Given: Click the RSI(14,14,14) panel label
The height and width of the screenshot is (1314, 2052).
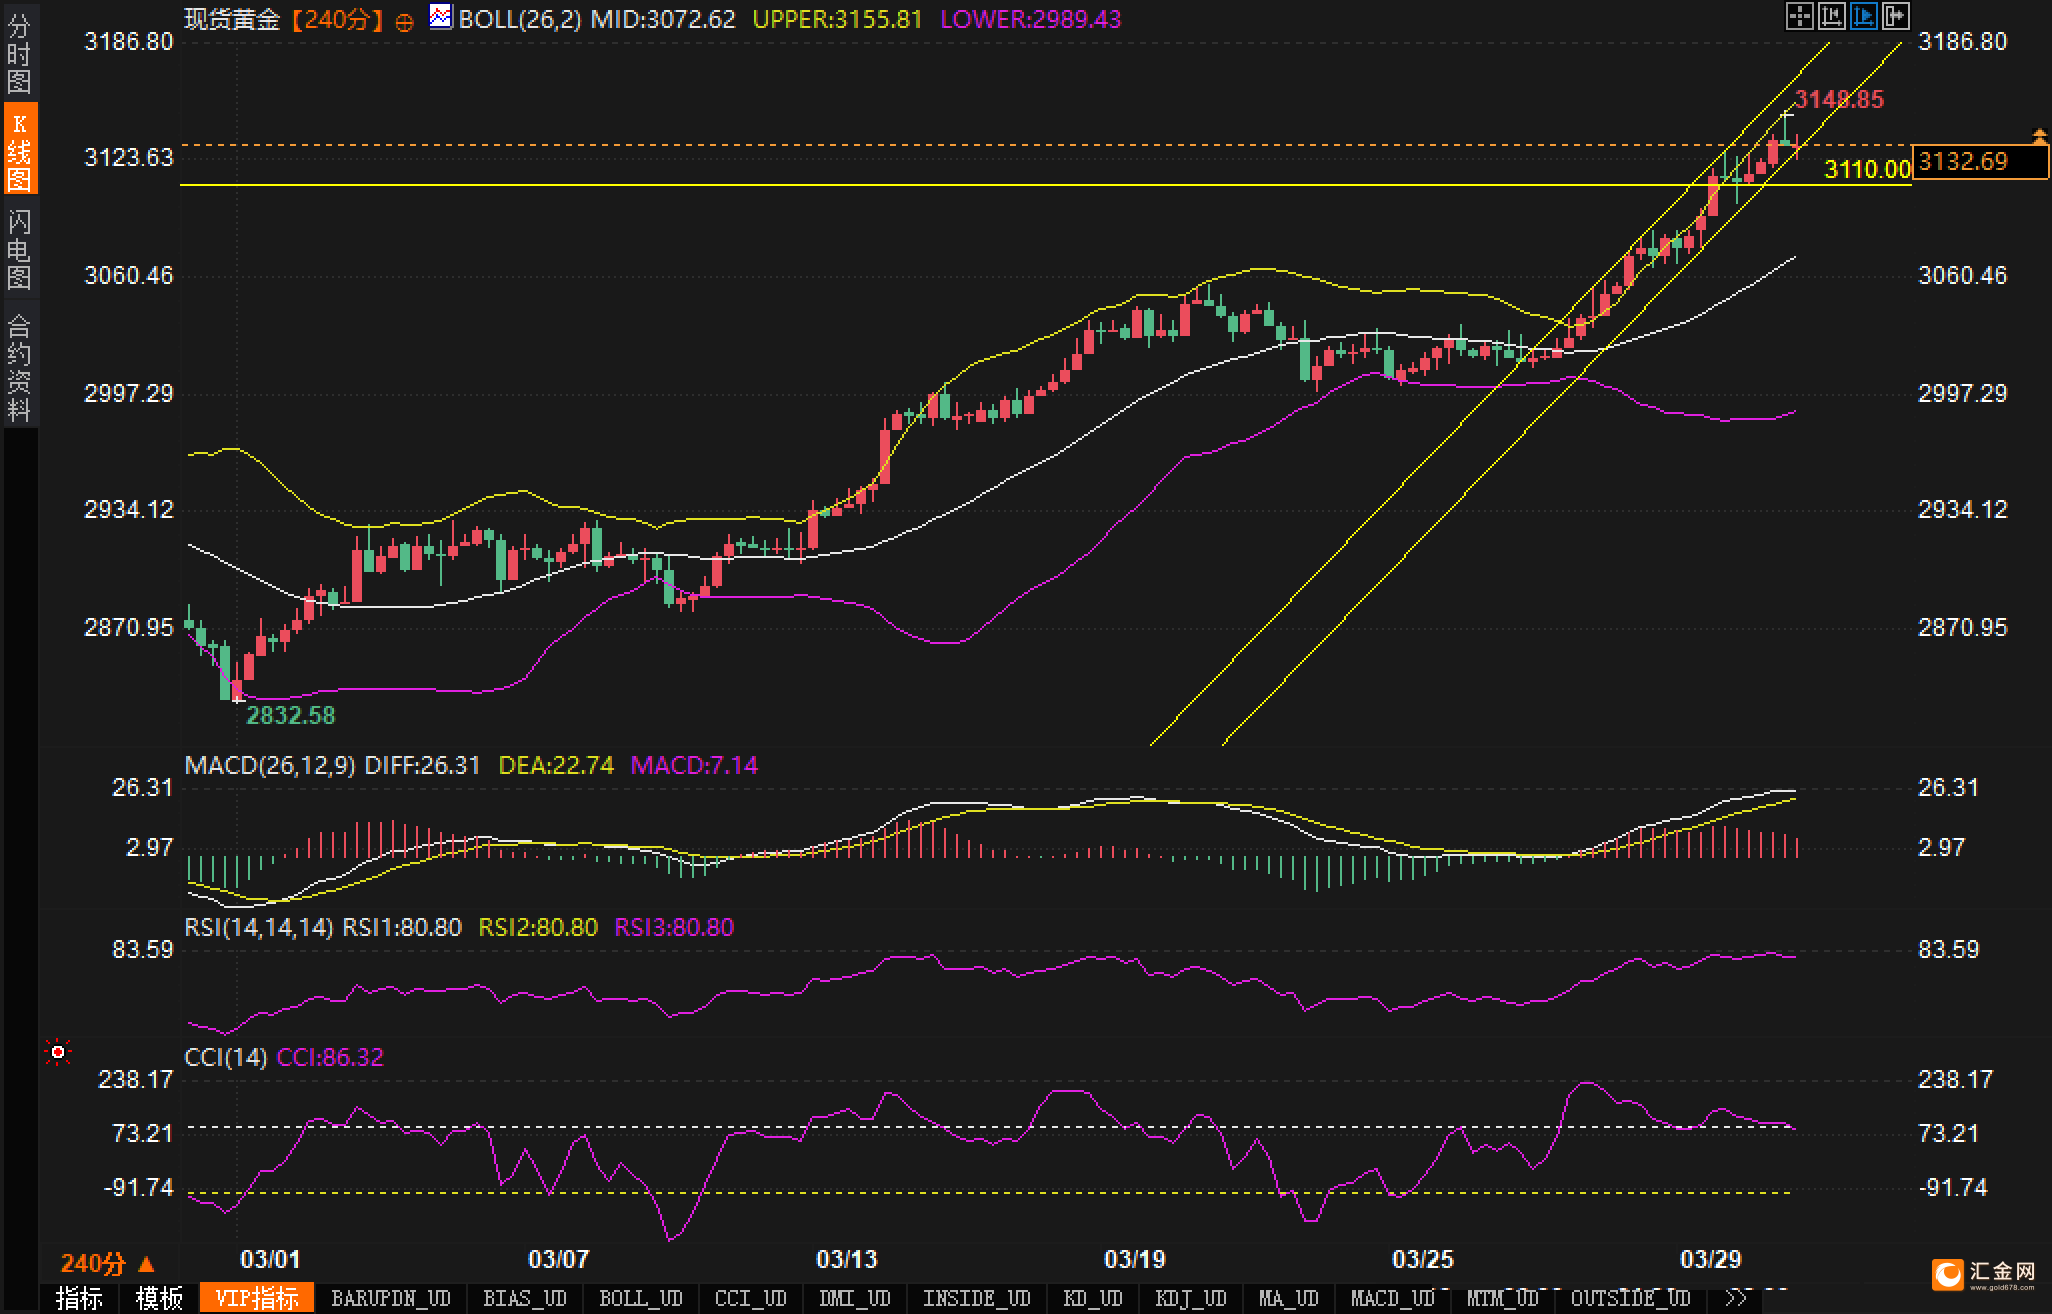Looking at the screenshot, I should pos(259,927).
